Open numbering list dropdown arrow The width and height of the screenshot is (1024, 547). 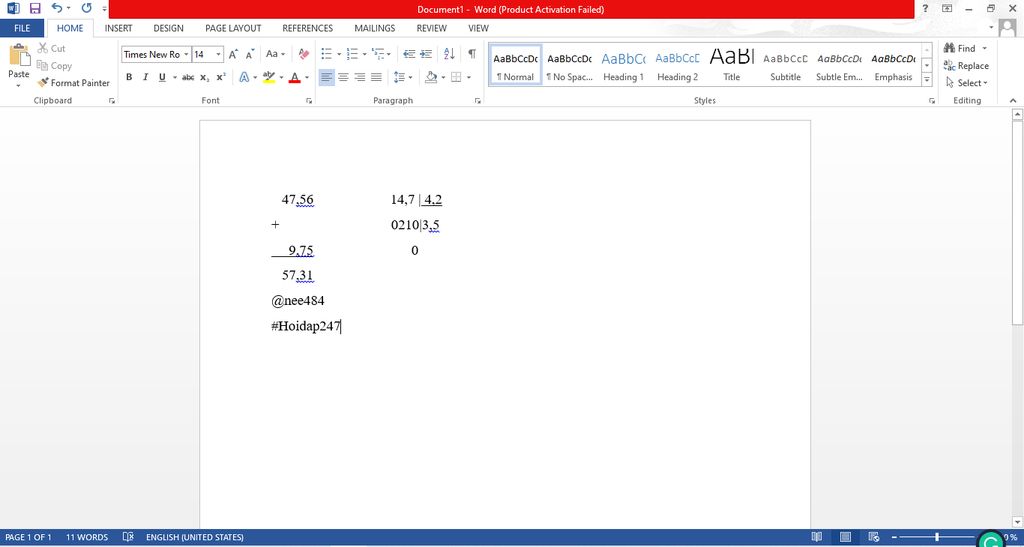pos(364,54)
